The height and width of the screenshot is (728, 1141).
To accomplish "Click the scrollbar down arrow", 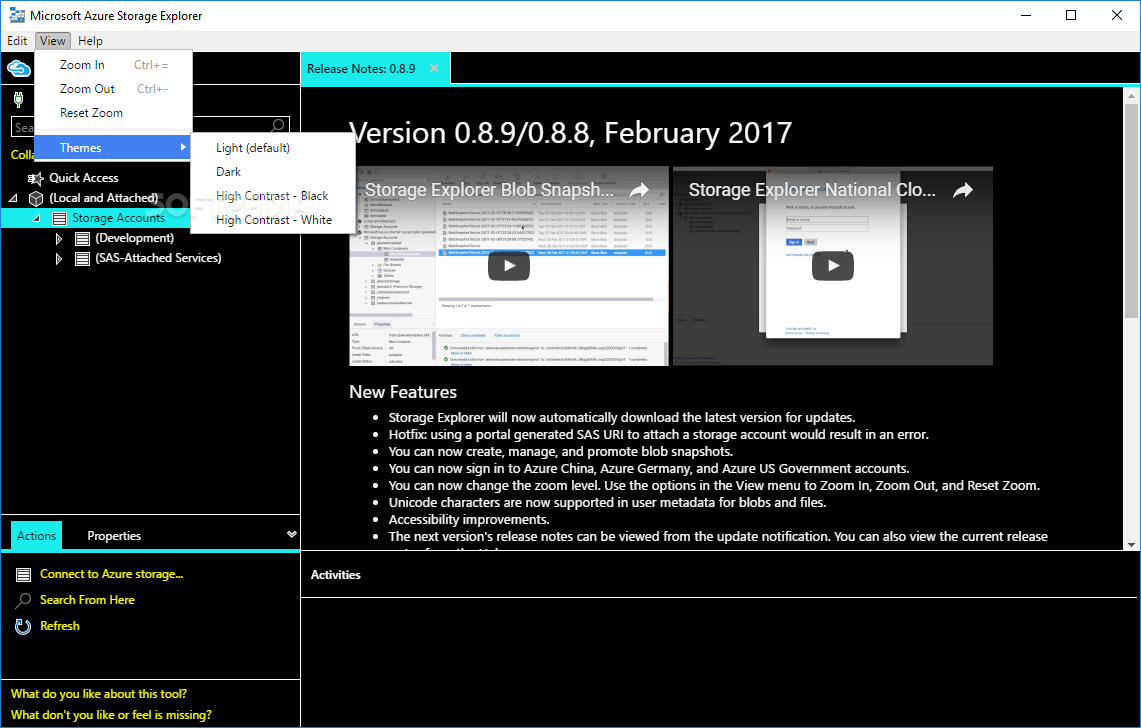I will [x=1131, y=544].
